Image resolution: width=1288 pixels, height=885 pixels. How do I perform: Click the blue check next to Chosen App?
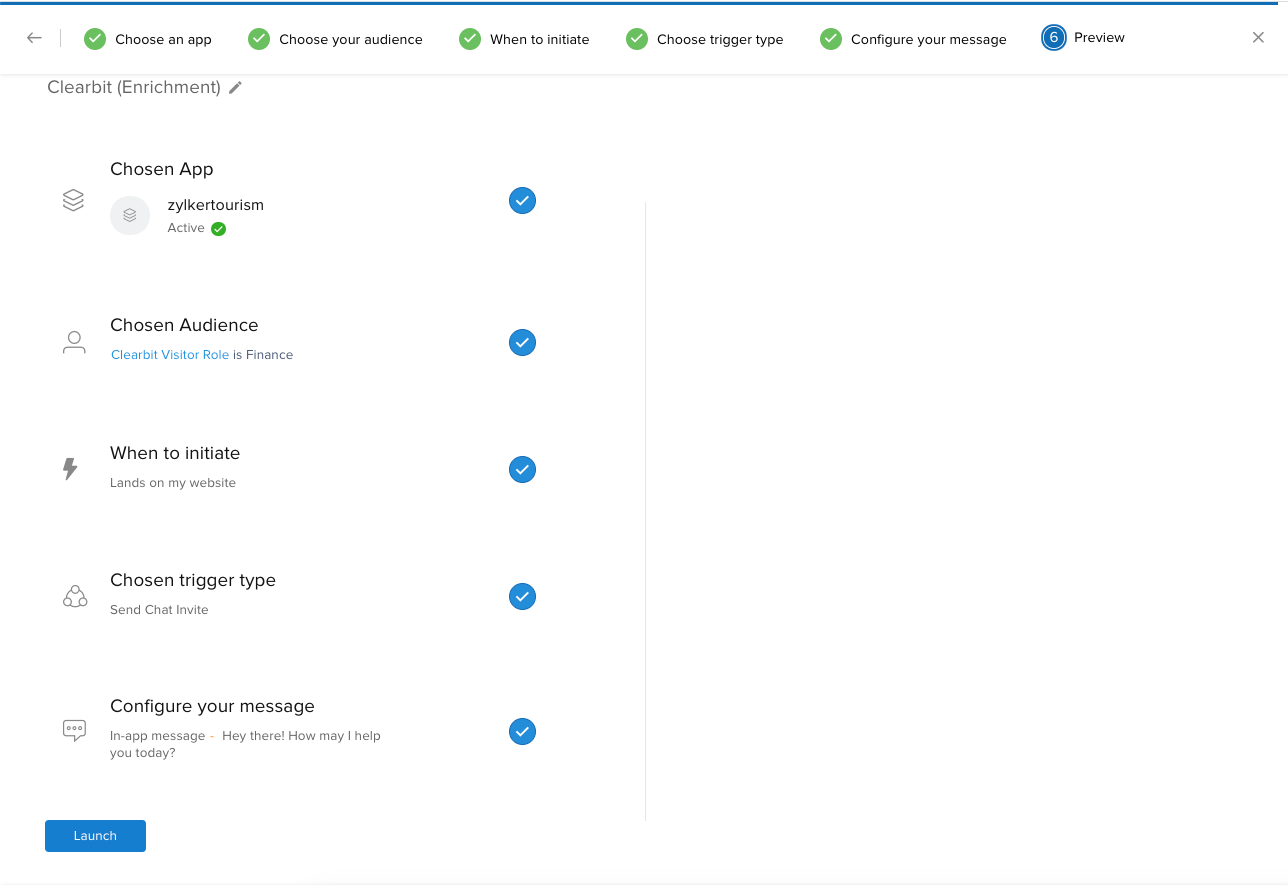point(522,201)
